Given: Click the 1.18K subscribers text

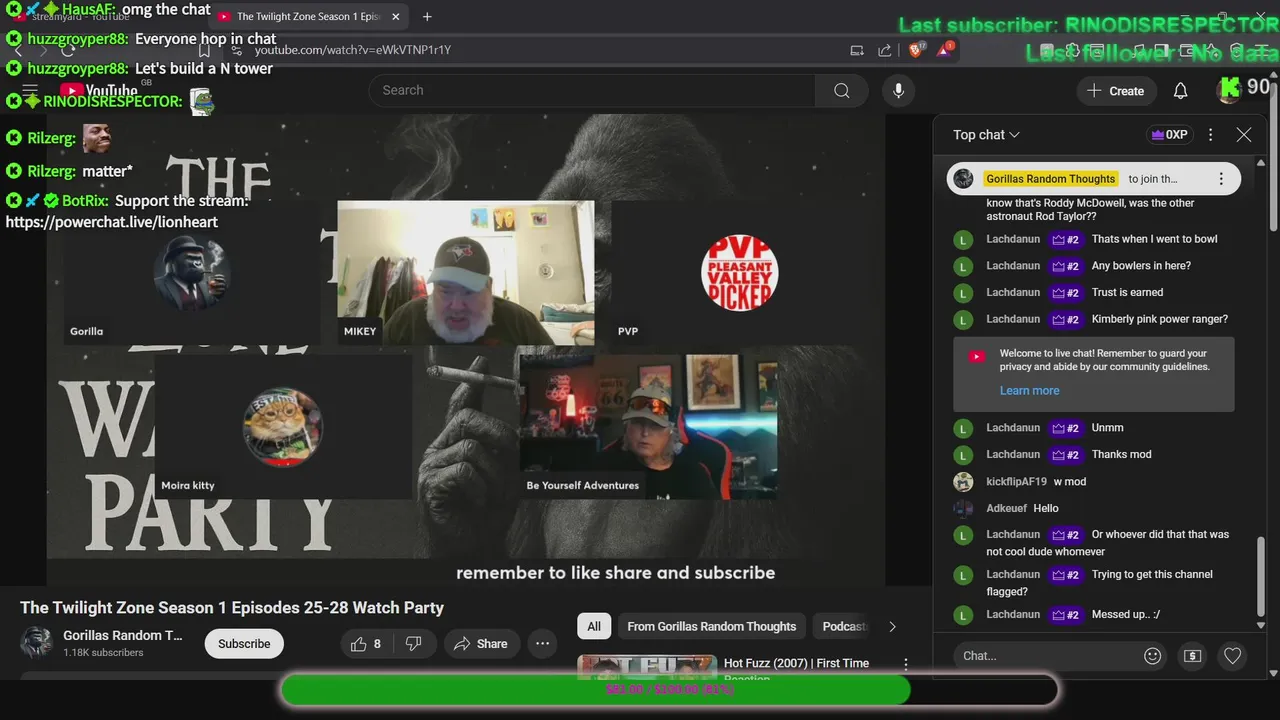Looking at the screenshot, I should [103, 653].
